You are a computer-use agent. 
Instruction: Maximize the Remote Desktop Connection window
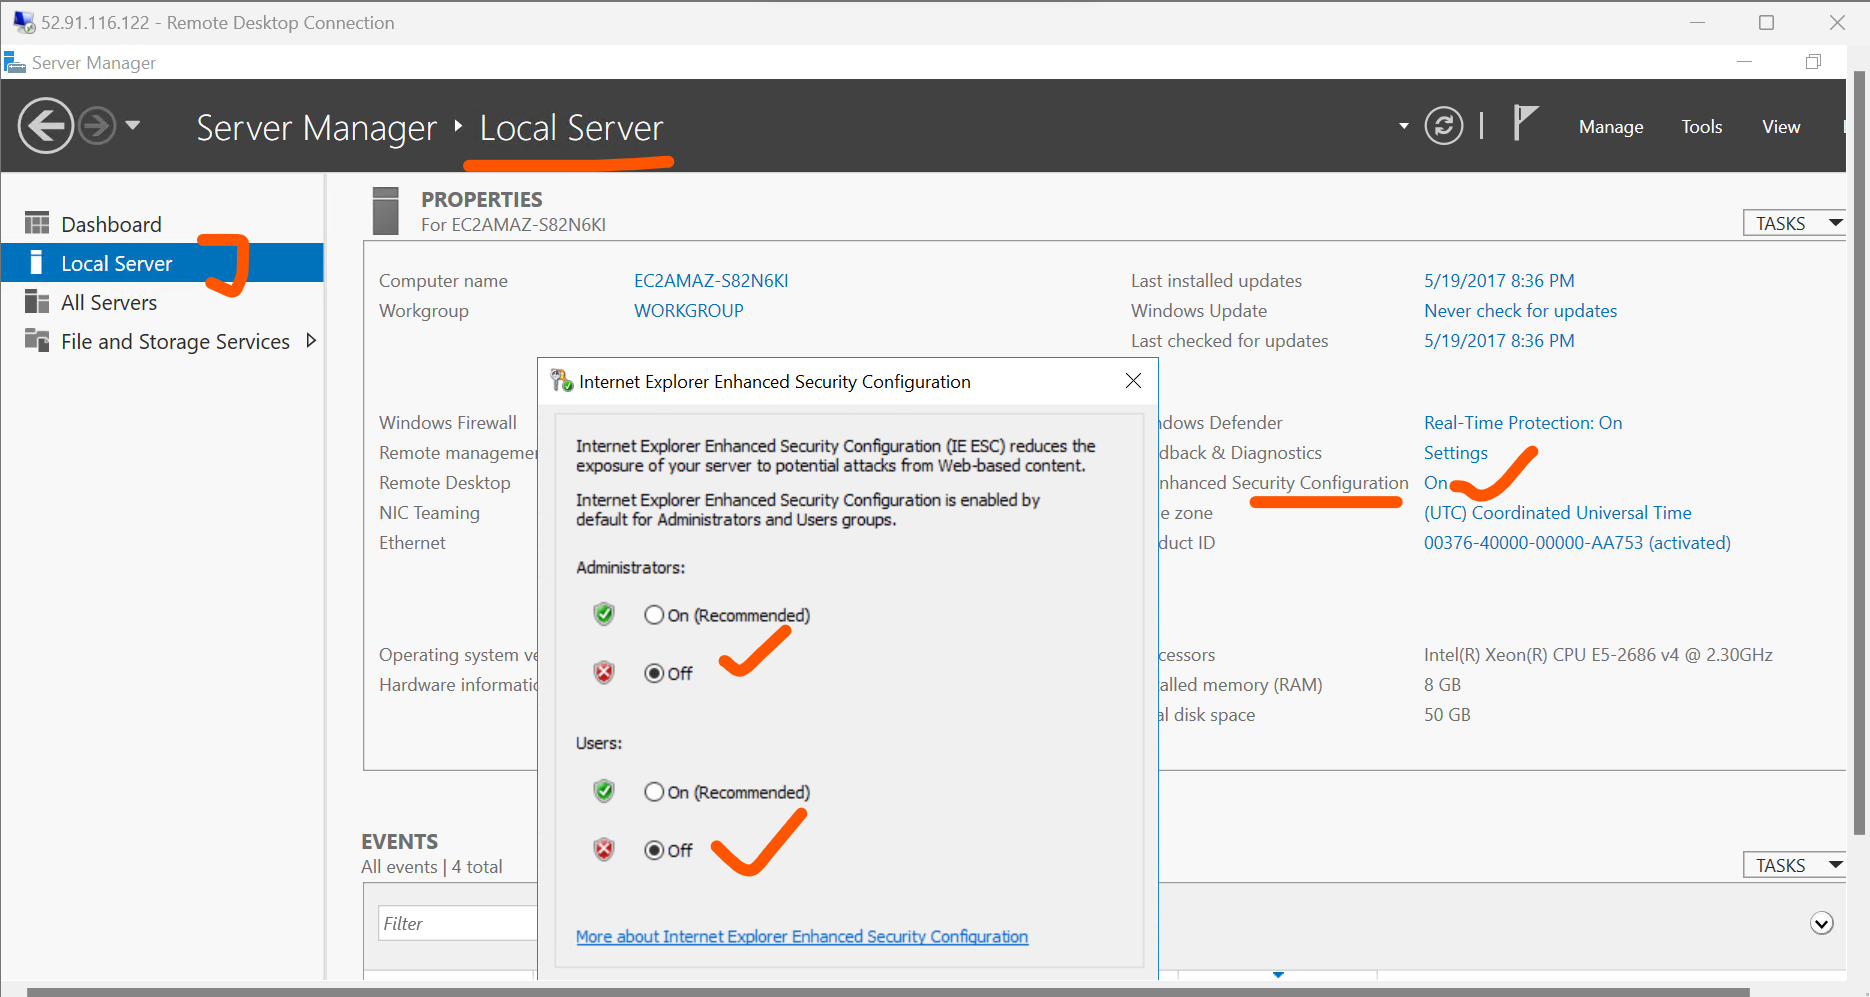click(x=1766, y=22)
